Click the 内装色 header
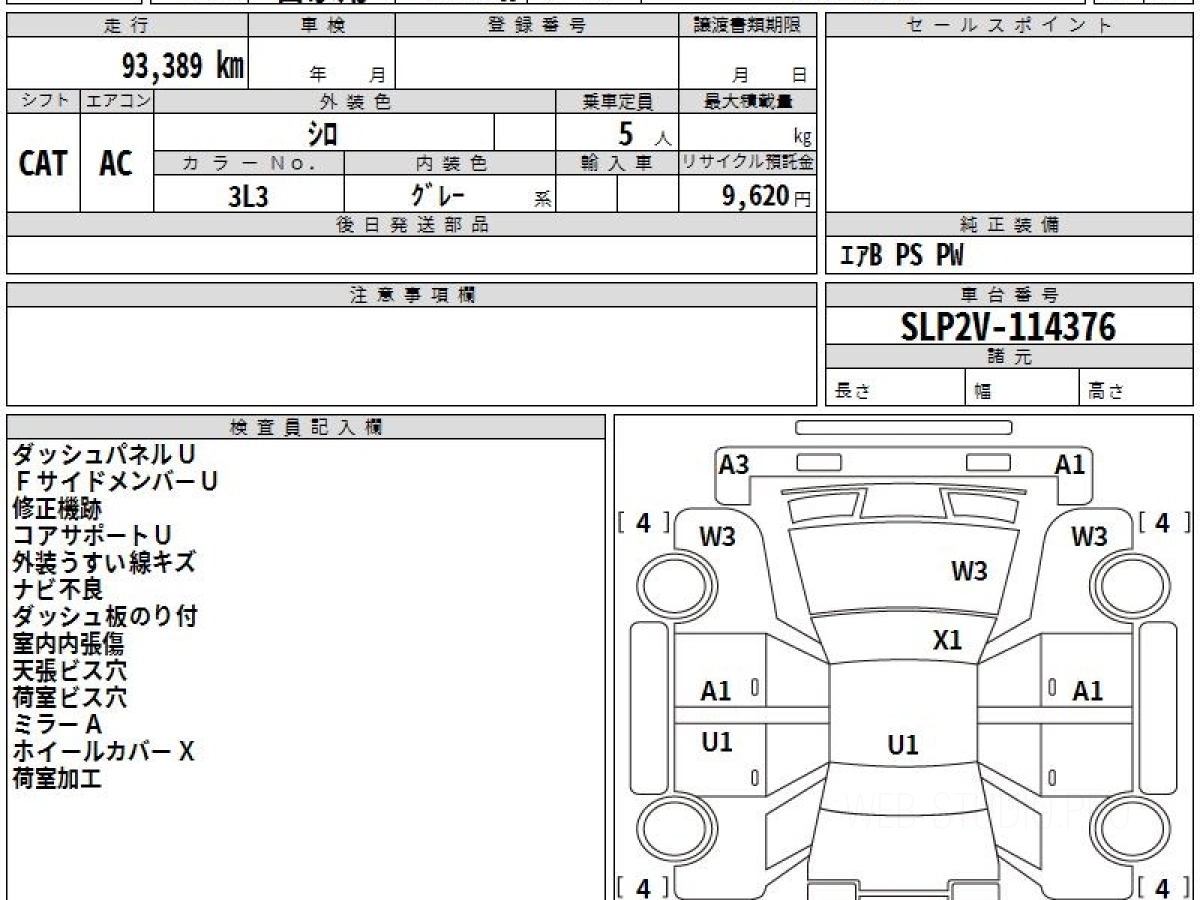This screenshot has height=900, width=1200. [x=450, y=163]
